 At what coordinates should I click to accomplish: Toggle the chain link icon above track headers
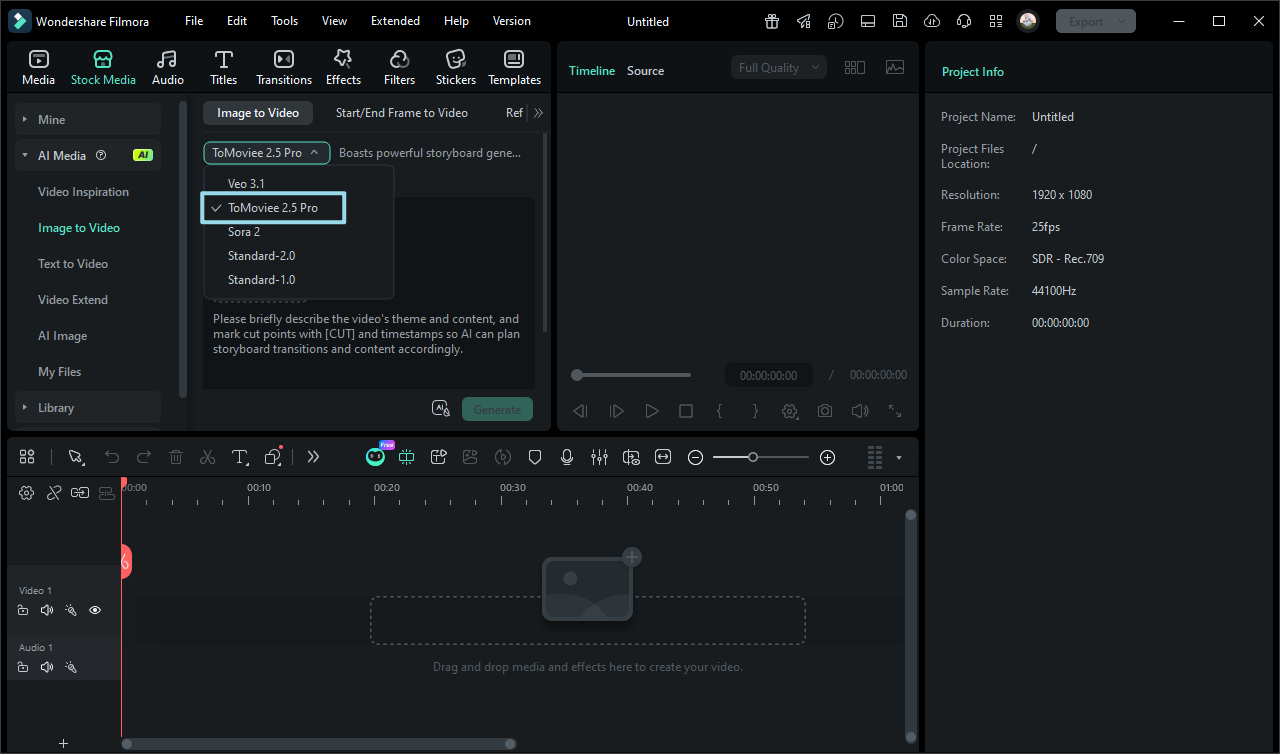tap(54, 492)
